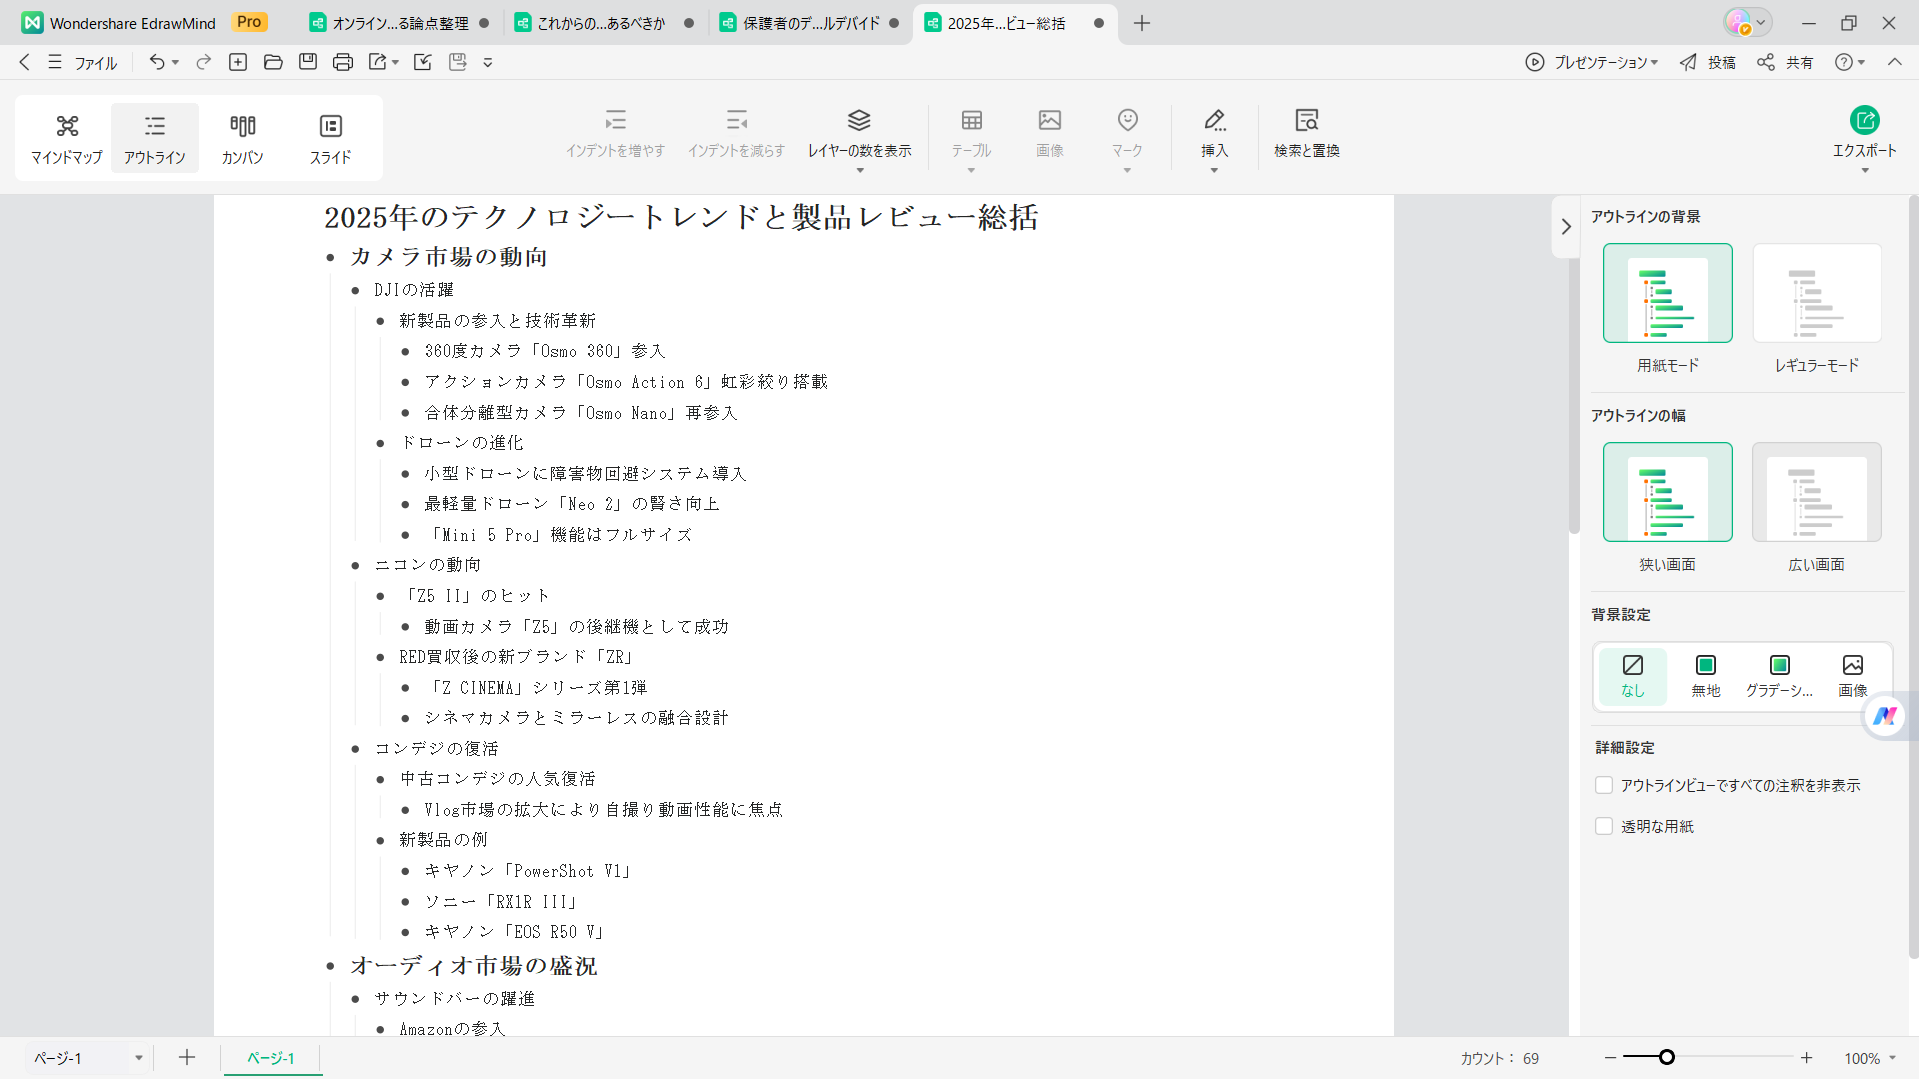Select 無地 as background setting
This screenshot has height=1079, width=1919.
tap(1705, 675)
